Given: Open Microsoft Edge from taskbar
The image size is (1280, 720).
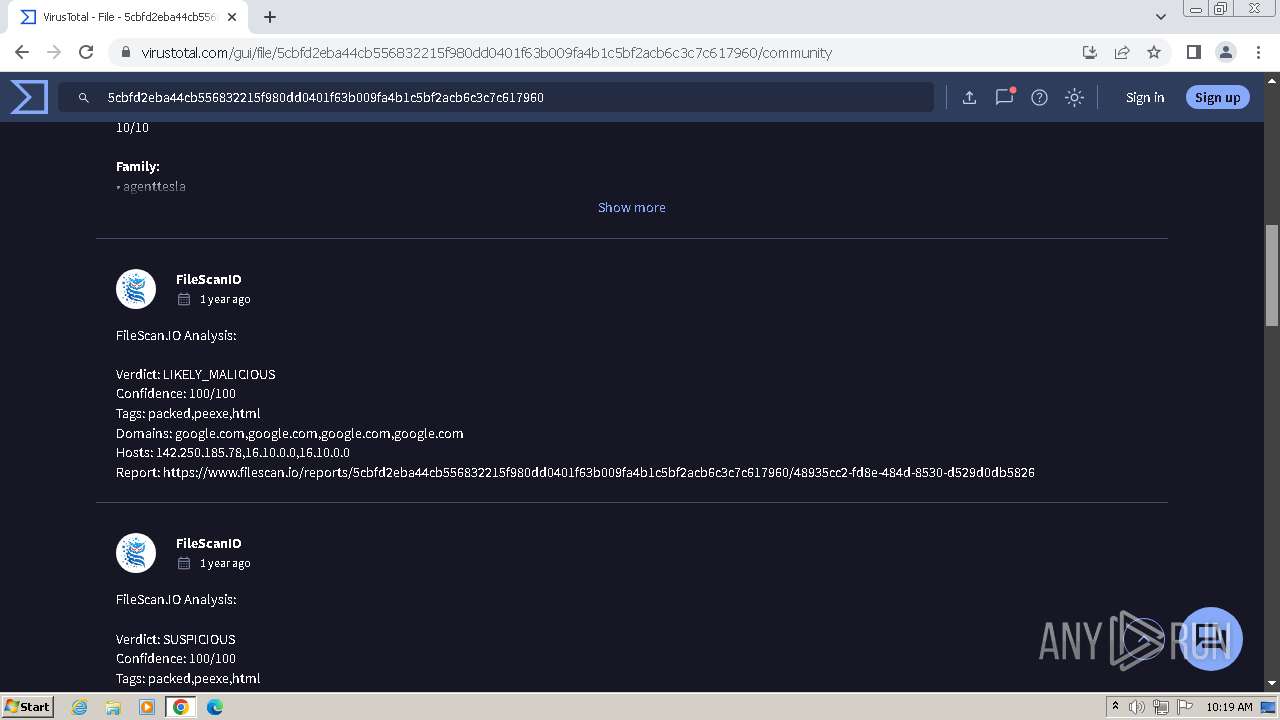Looking at the screenshot, I should [215, 707].
